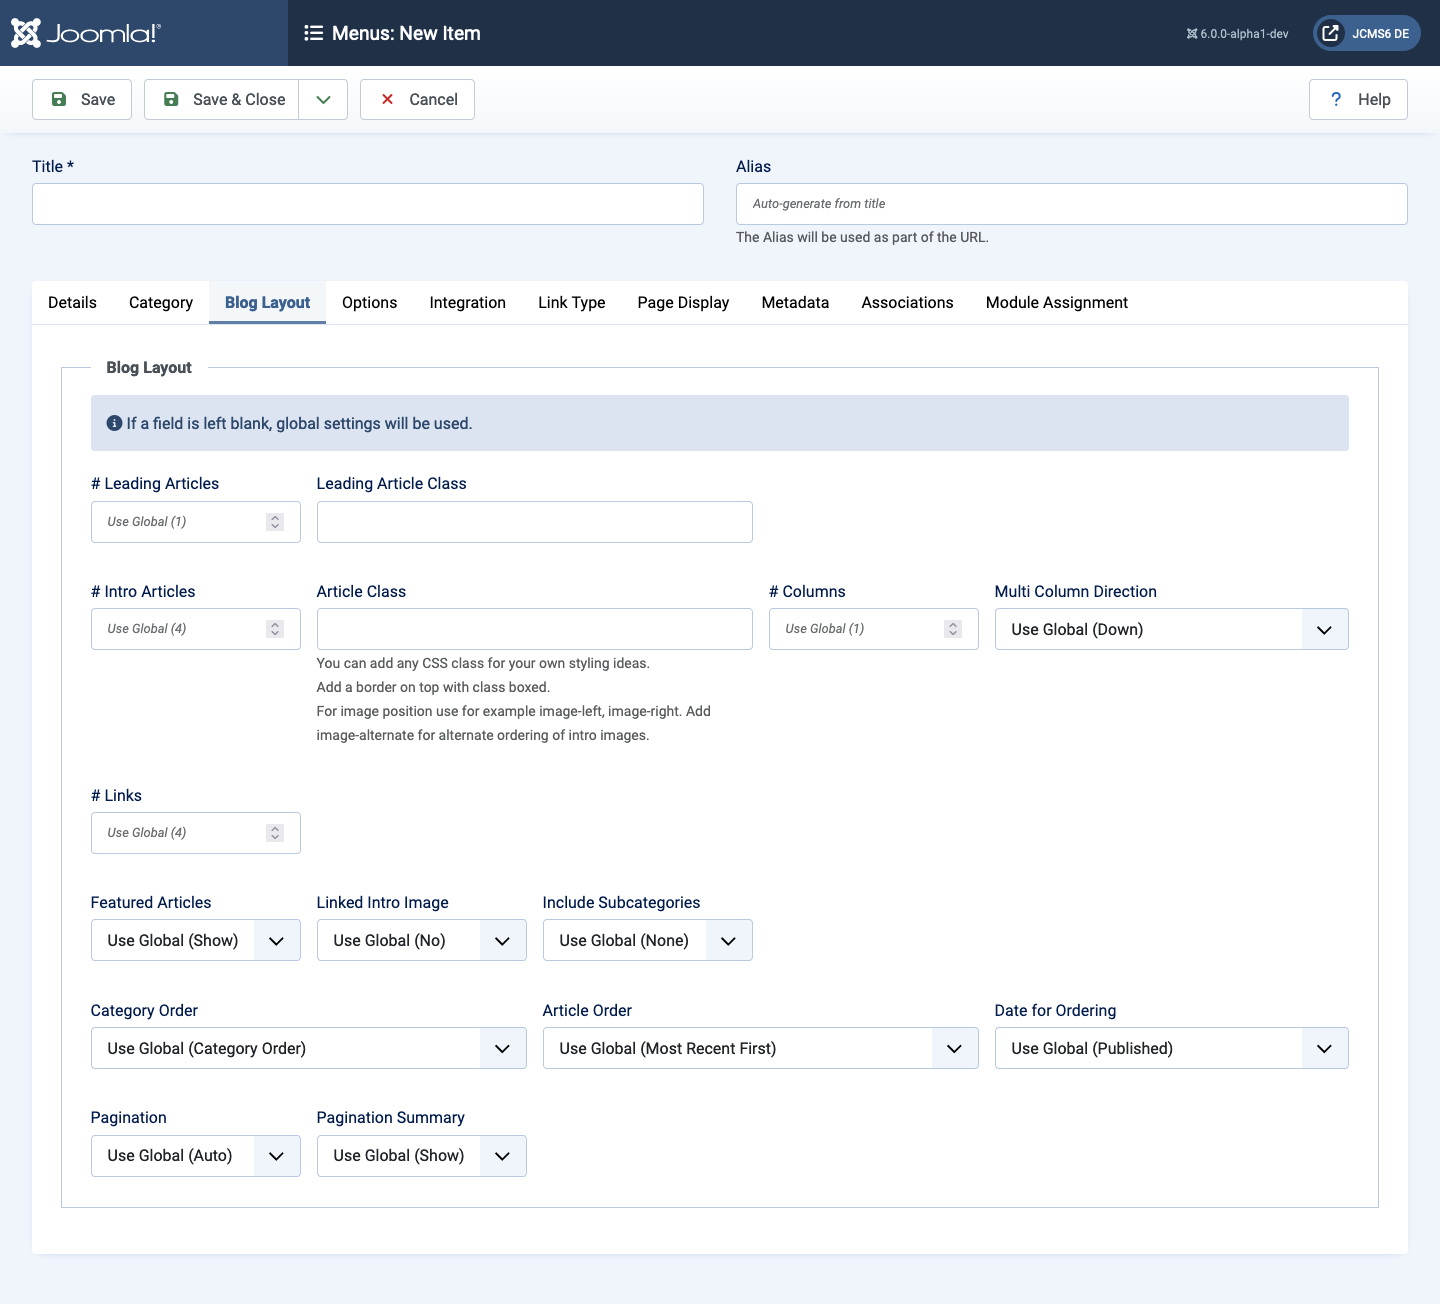Click the 'Blog Layout' fieldset legend
Screen dimensions: 1440x1304
[x=149, y=367]
